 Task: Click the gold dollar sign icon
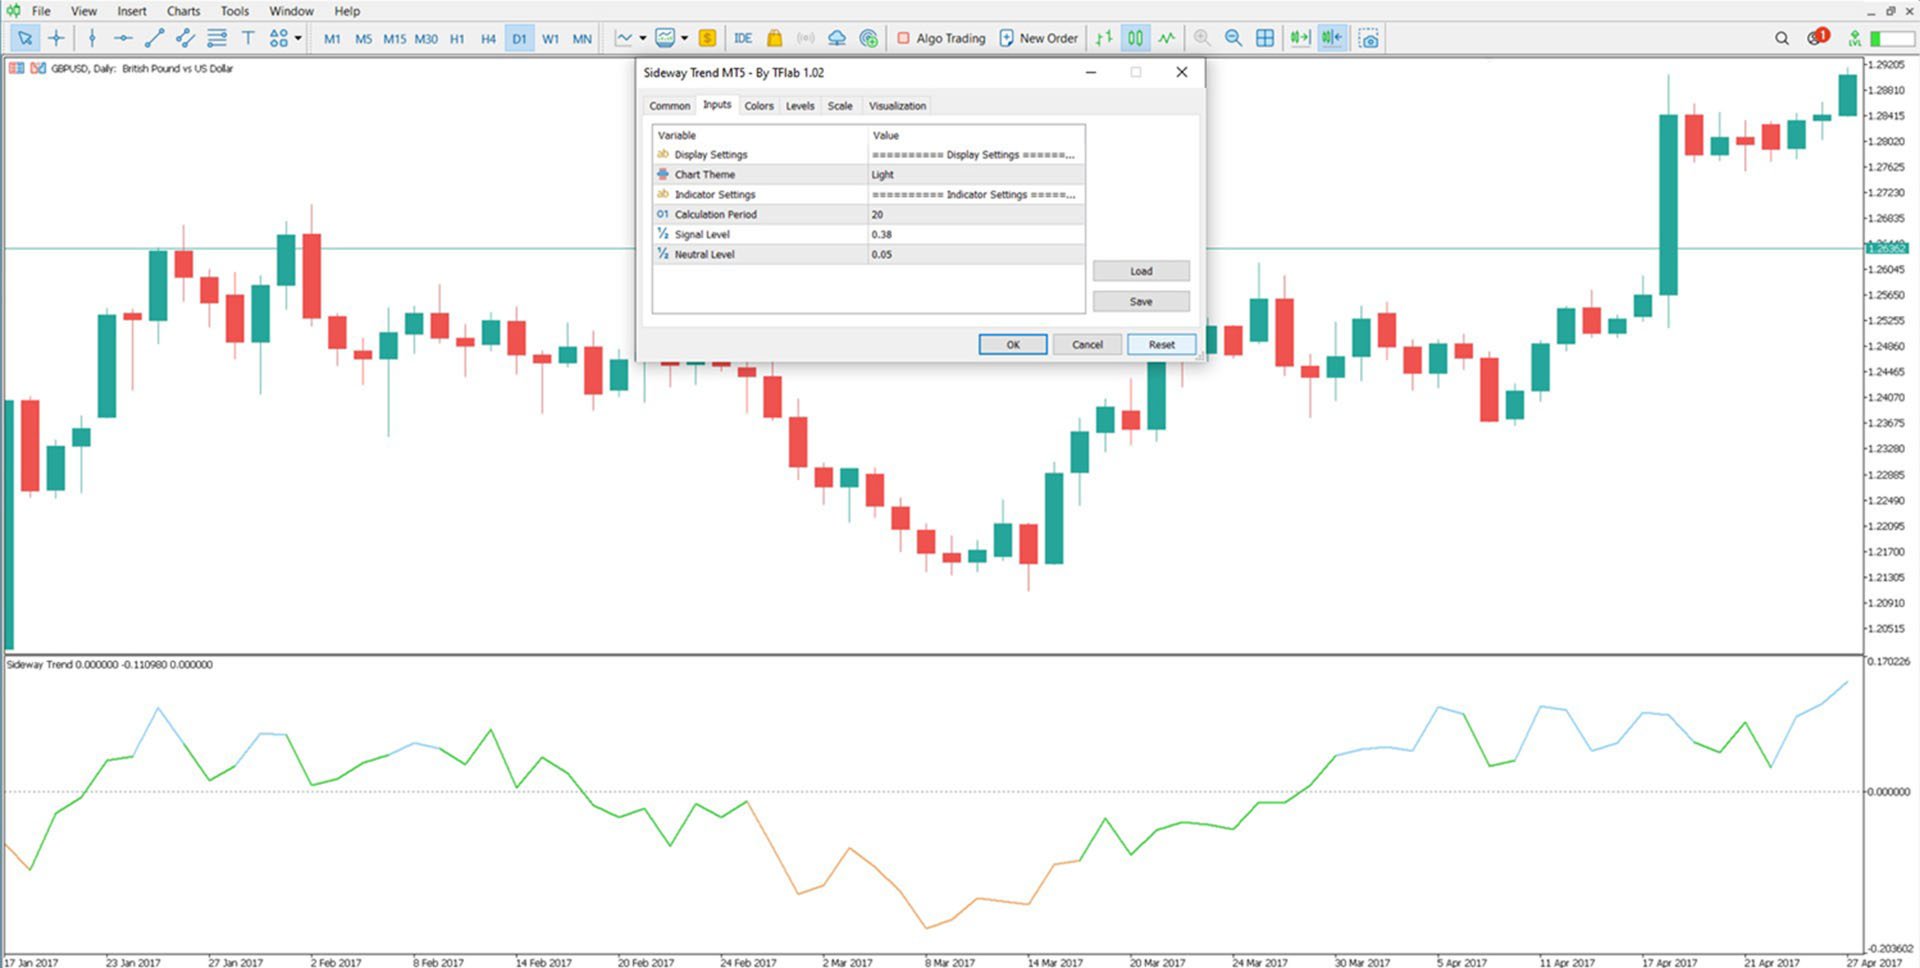pos(707,38)
